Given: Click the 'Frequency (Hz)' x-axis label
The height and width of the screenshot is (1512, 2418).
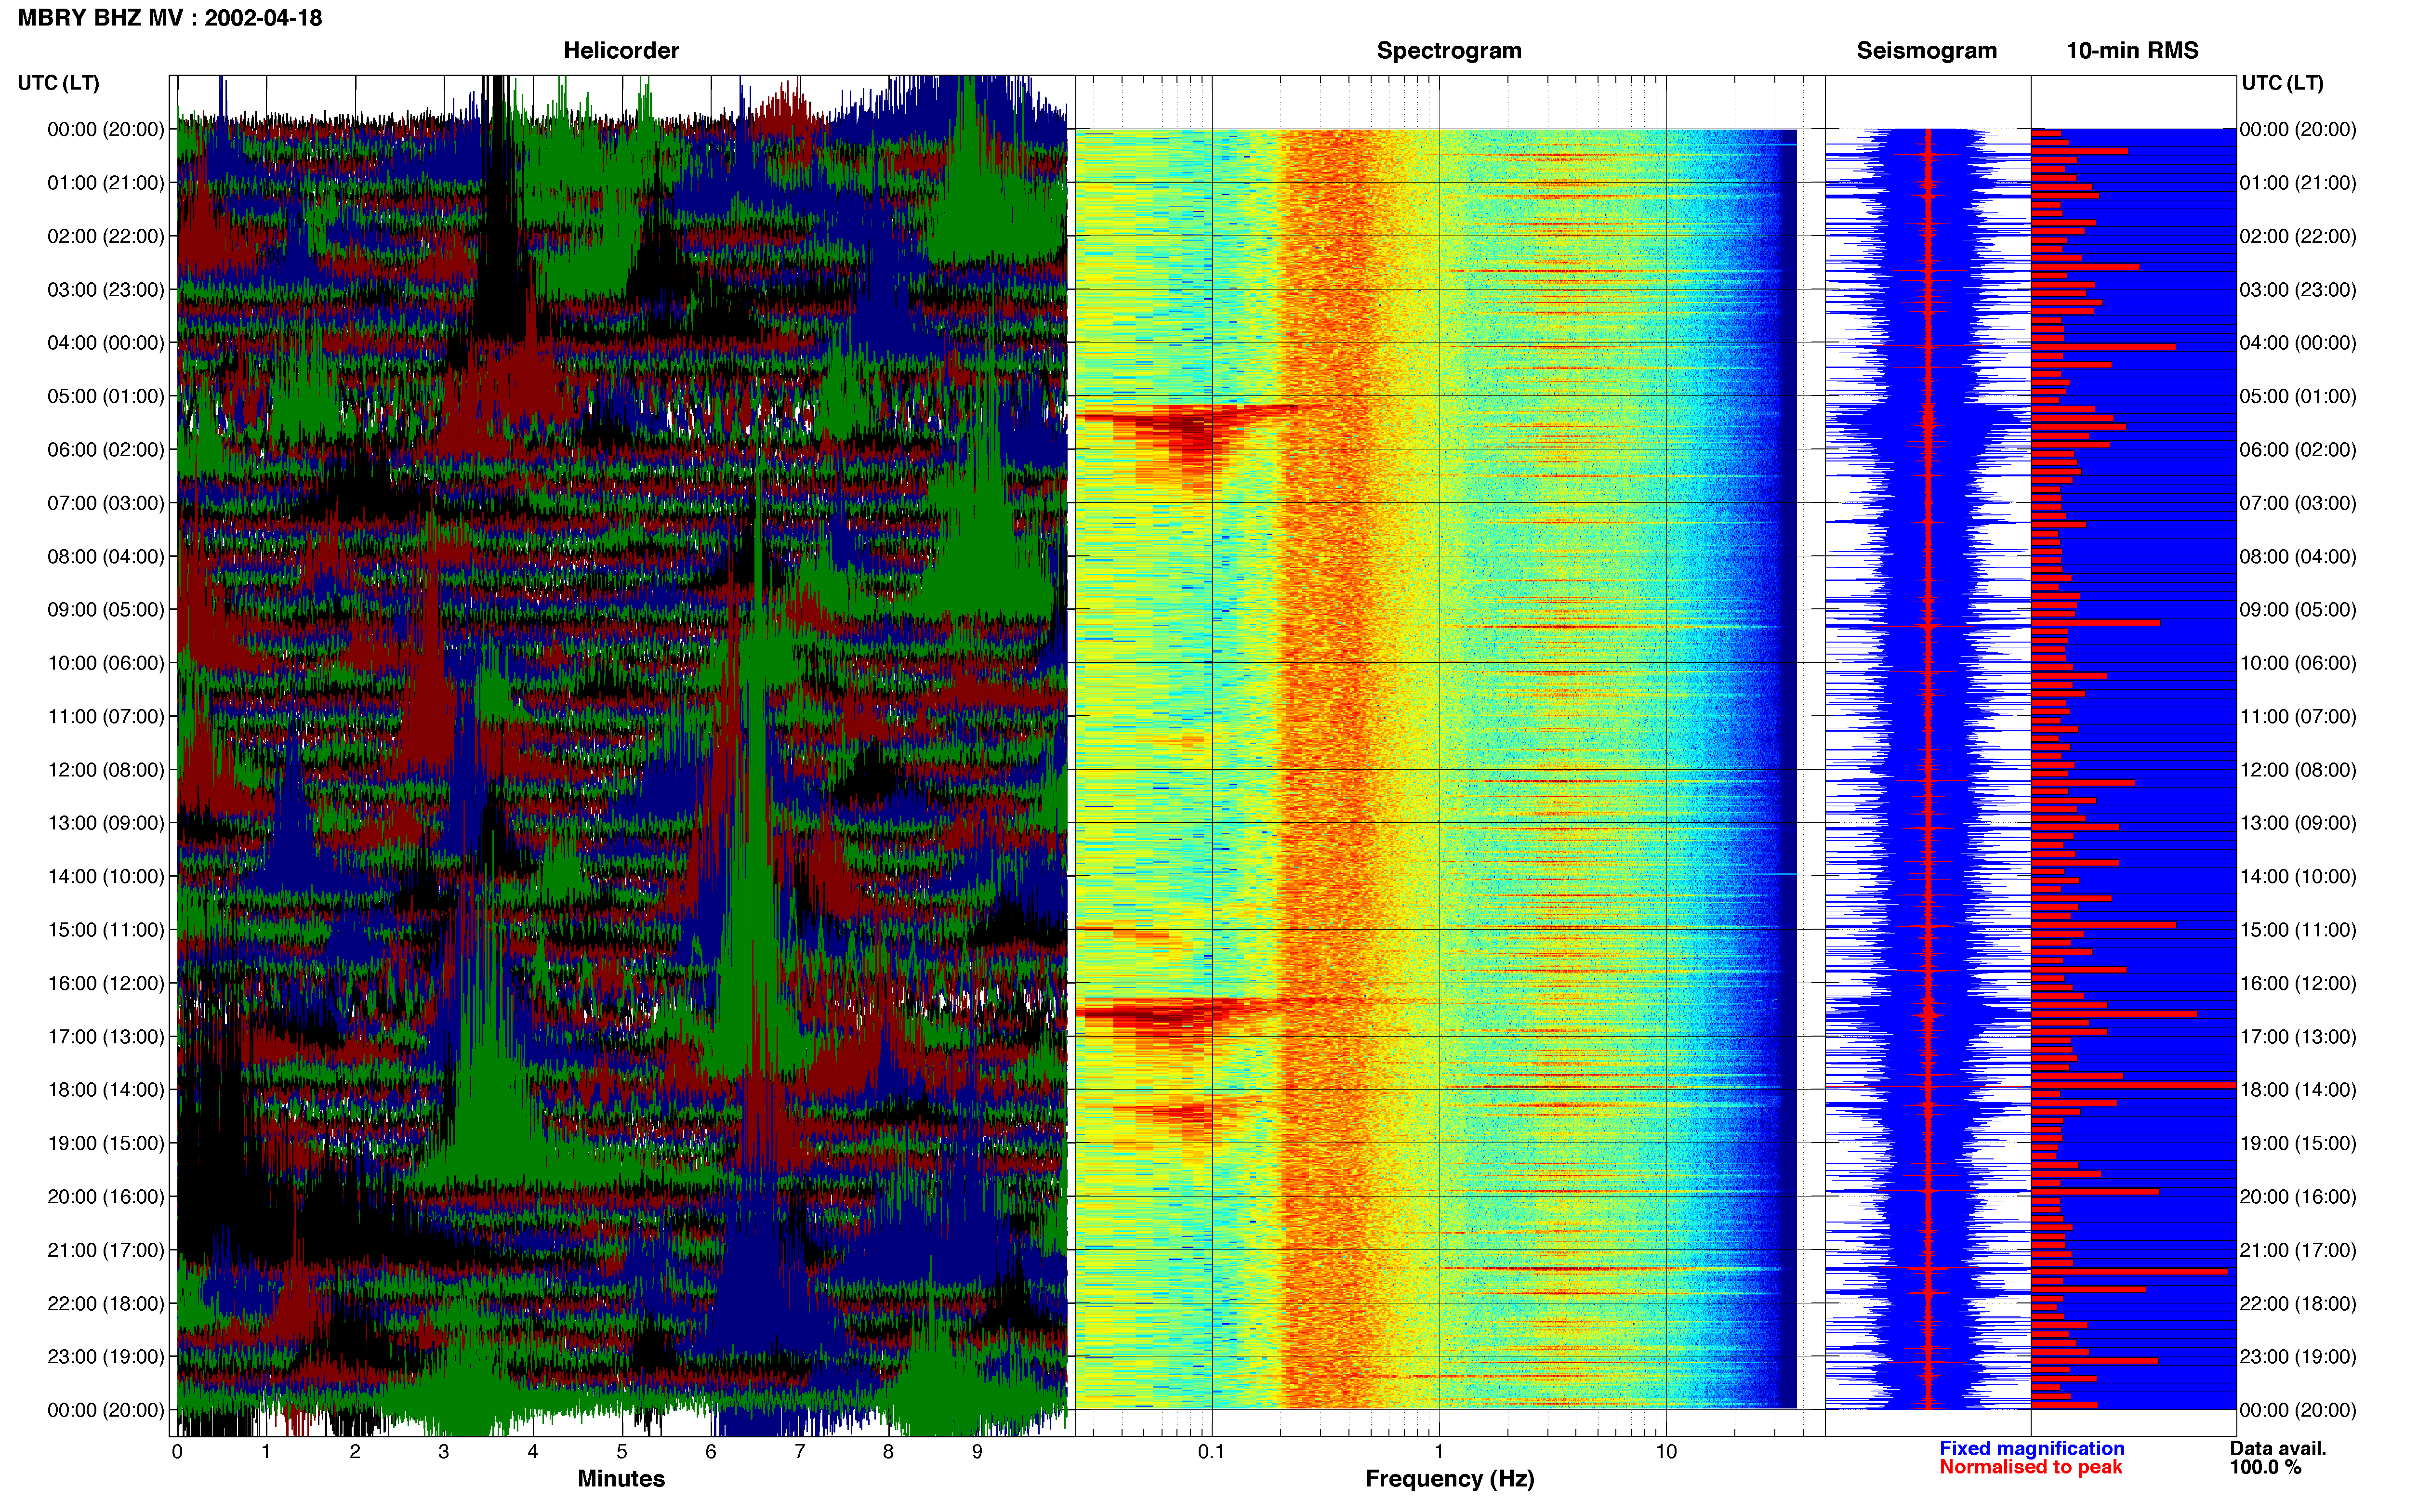Looking at the screenshot, I should (1449, 1479).
